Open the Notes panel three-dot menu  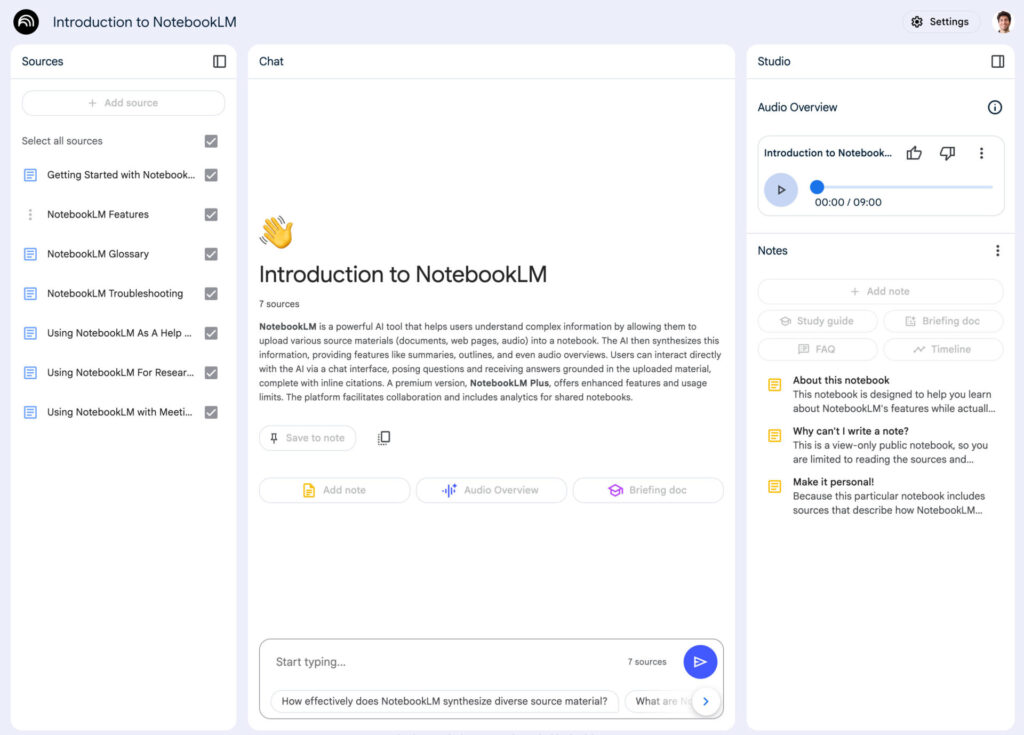tap(997, 250)
